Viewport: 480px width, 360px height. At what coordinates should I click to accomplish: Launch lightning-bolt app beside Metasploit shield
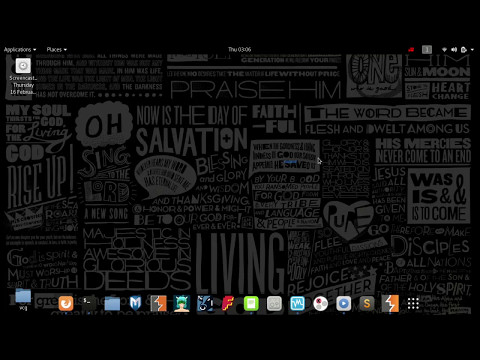coord(158,304)
